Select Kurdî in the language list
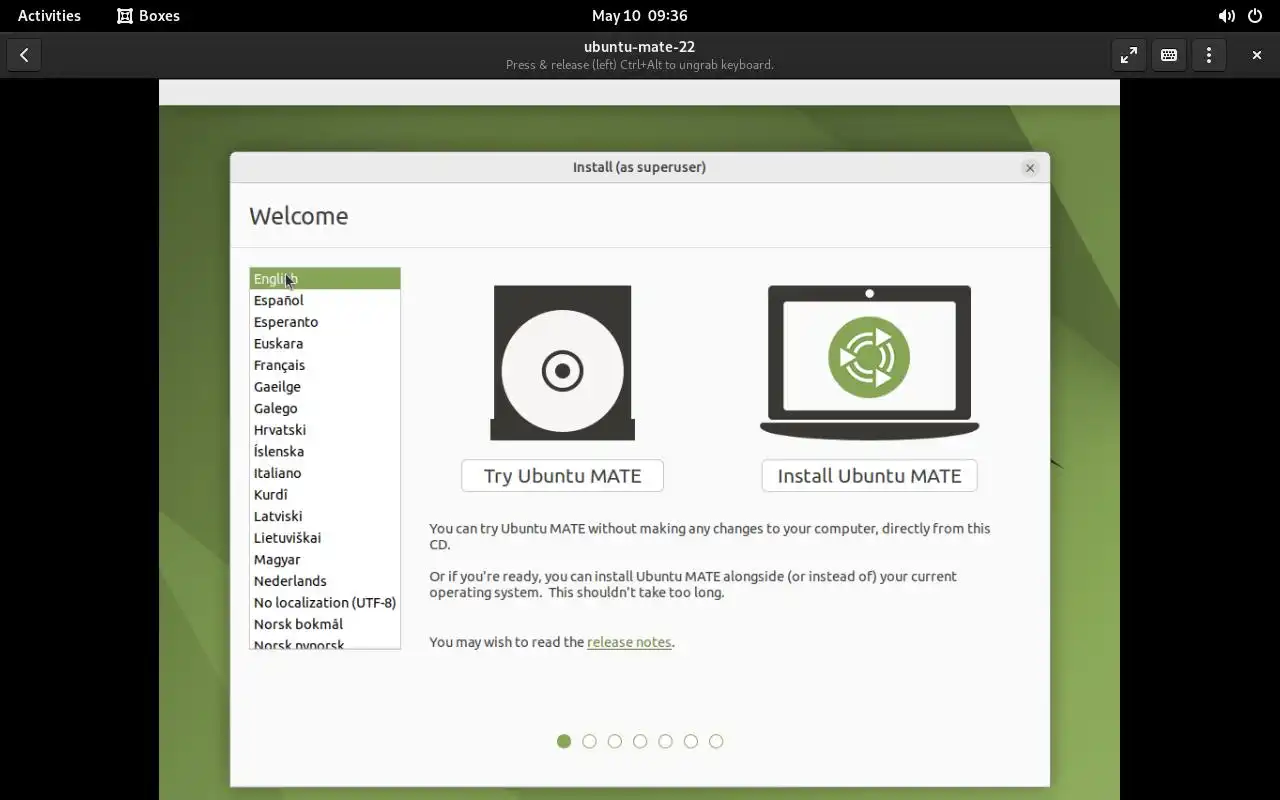 click(325, 495)
